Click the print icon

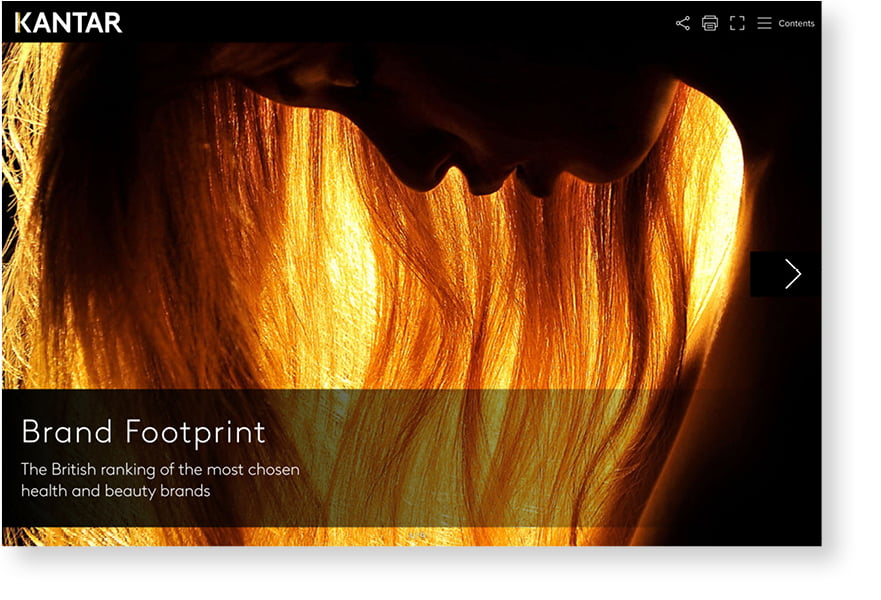click(710, 23)
